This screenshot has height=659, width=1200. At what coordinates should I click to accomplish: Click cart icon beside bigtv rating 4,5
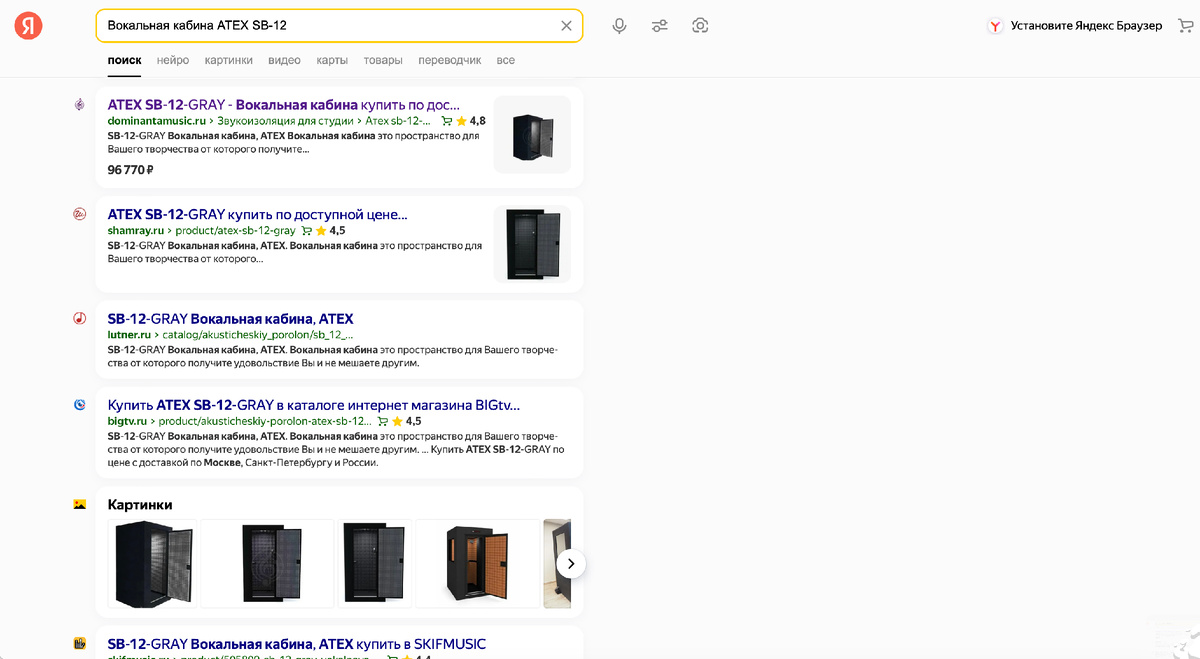pos(382,421)
